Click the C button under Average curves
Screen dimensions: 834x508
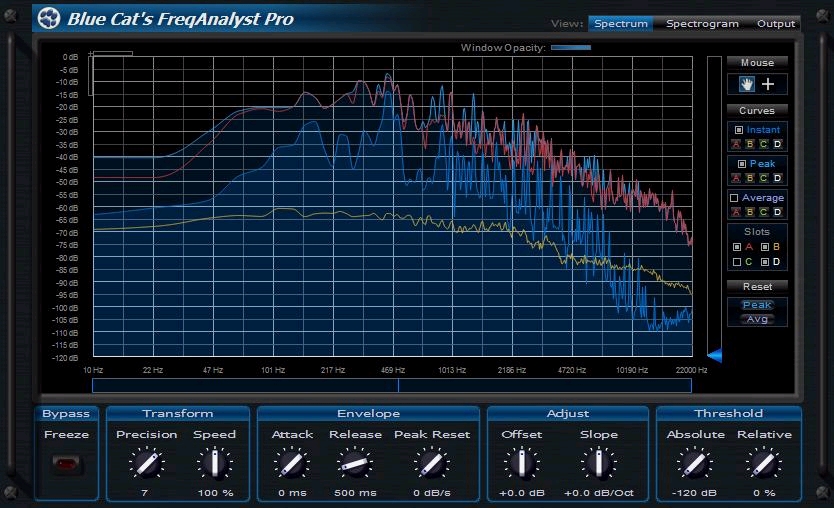[x=764, y=212]
